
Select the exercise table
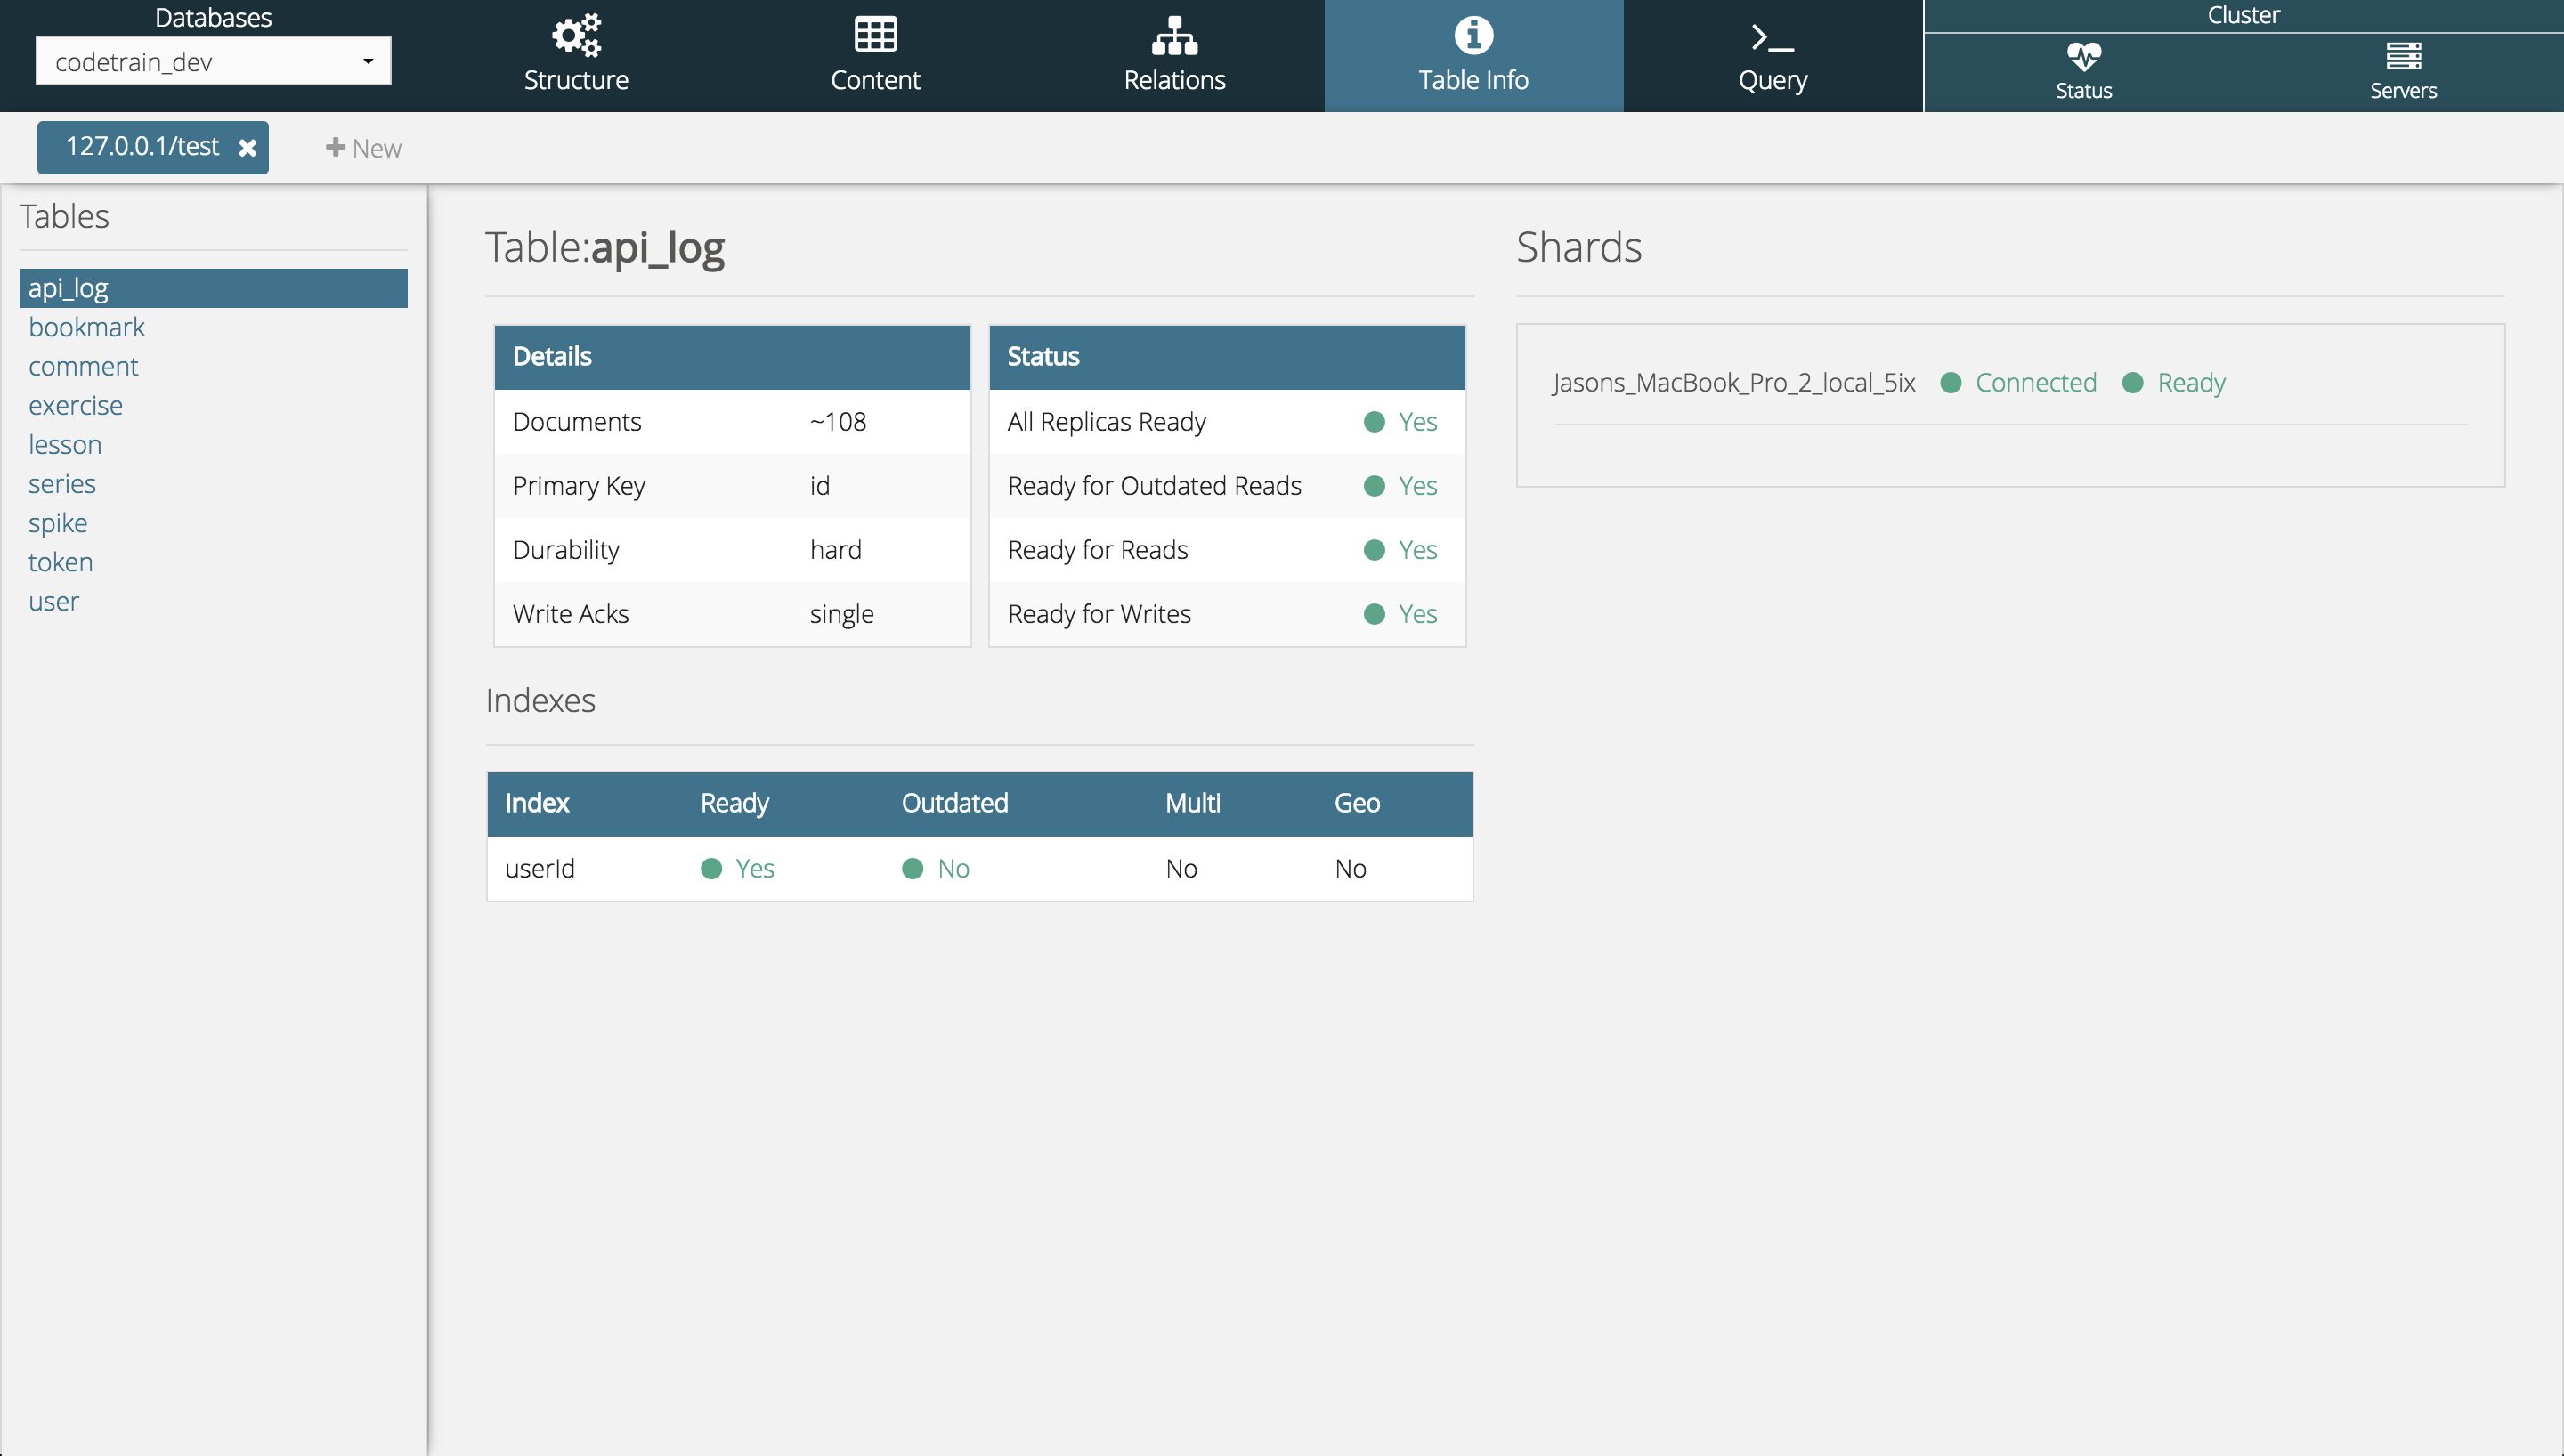pos(75,405)
